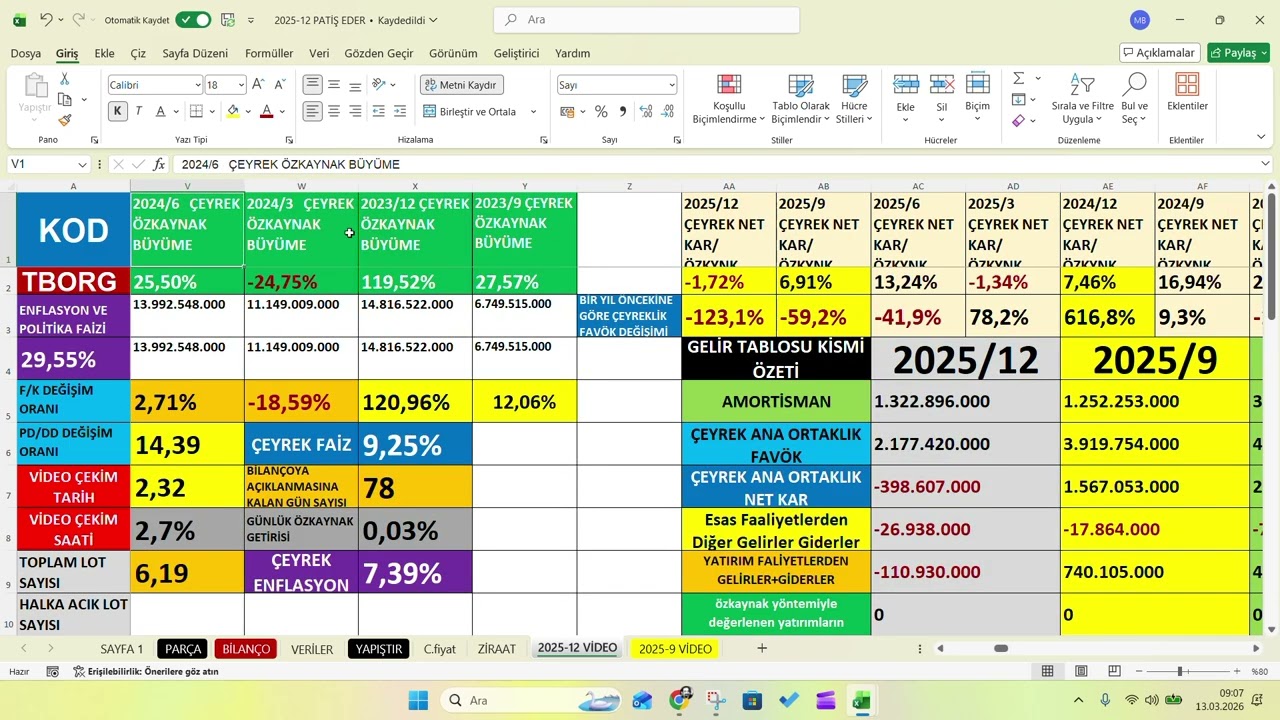Viewport: 1280px width, 720px height.
Task: Click the Cut scissors icon
Action: click(x=65, y=79)
